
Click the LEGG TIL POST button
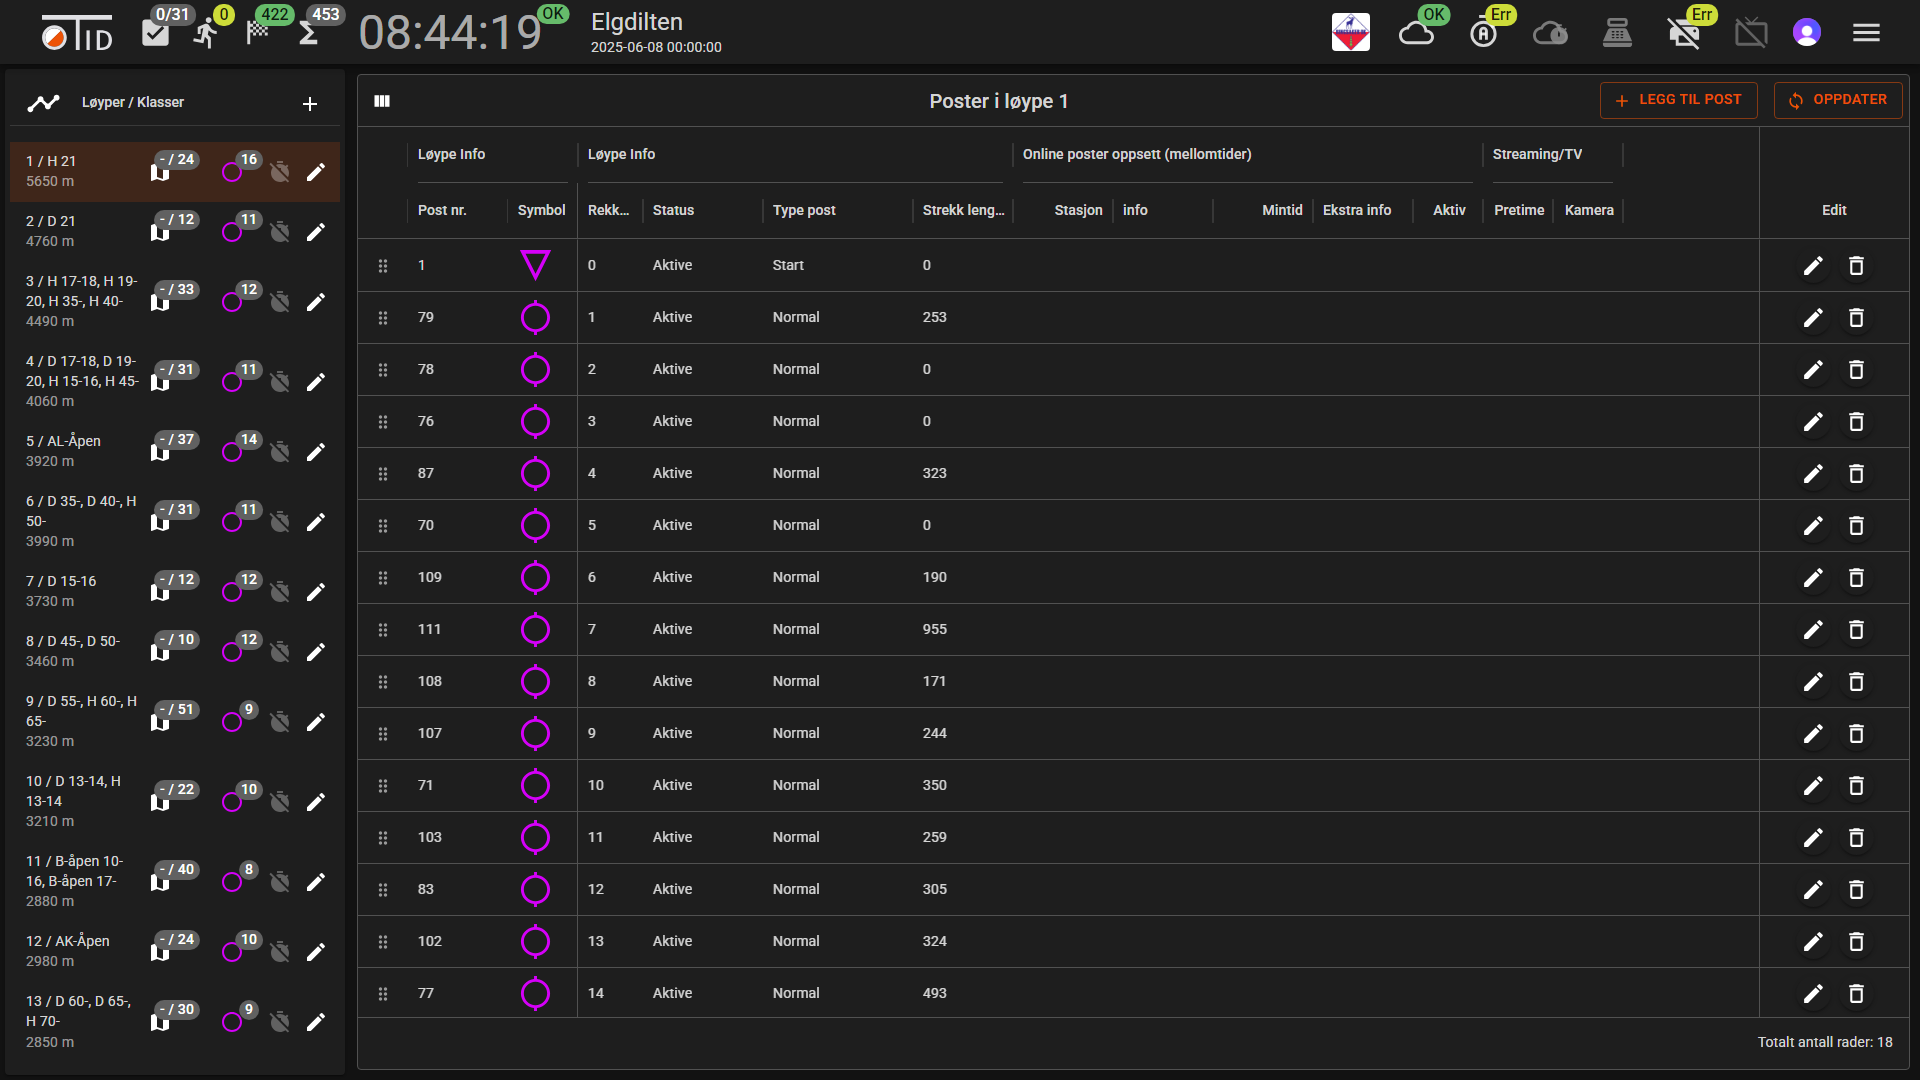point(1678,100)
